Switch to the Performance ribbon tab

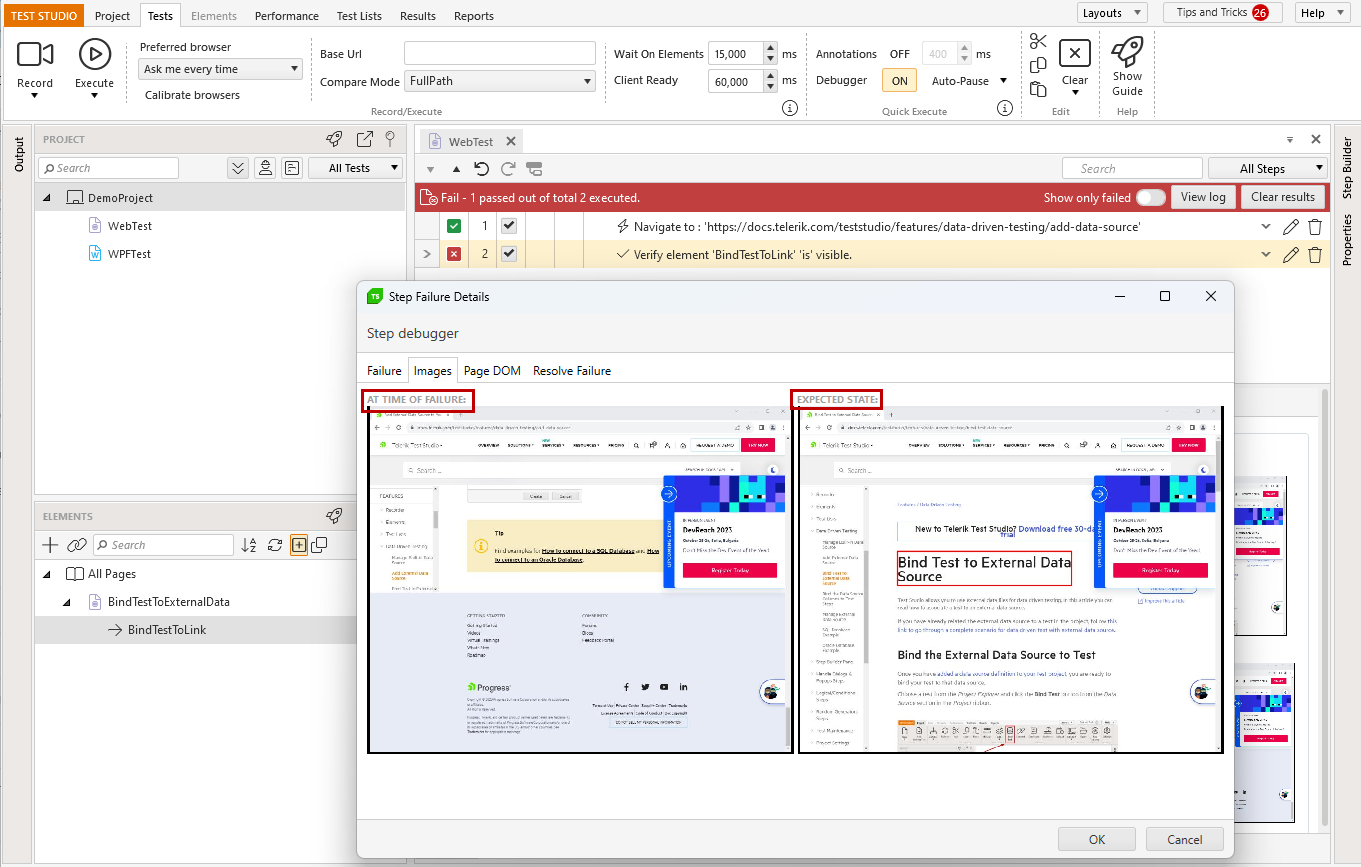click(x=287, y=16)
